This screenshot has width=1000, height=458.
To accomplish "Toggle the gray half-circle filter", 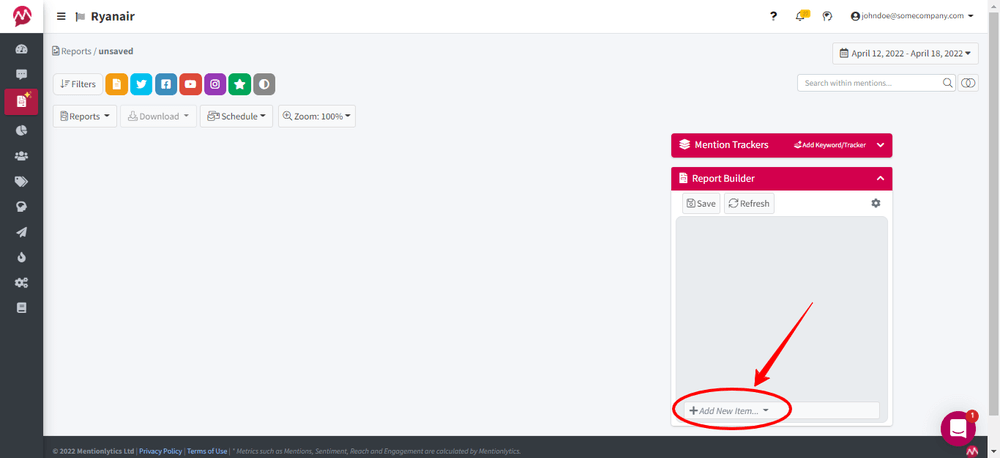I will coord(264,84).
